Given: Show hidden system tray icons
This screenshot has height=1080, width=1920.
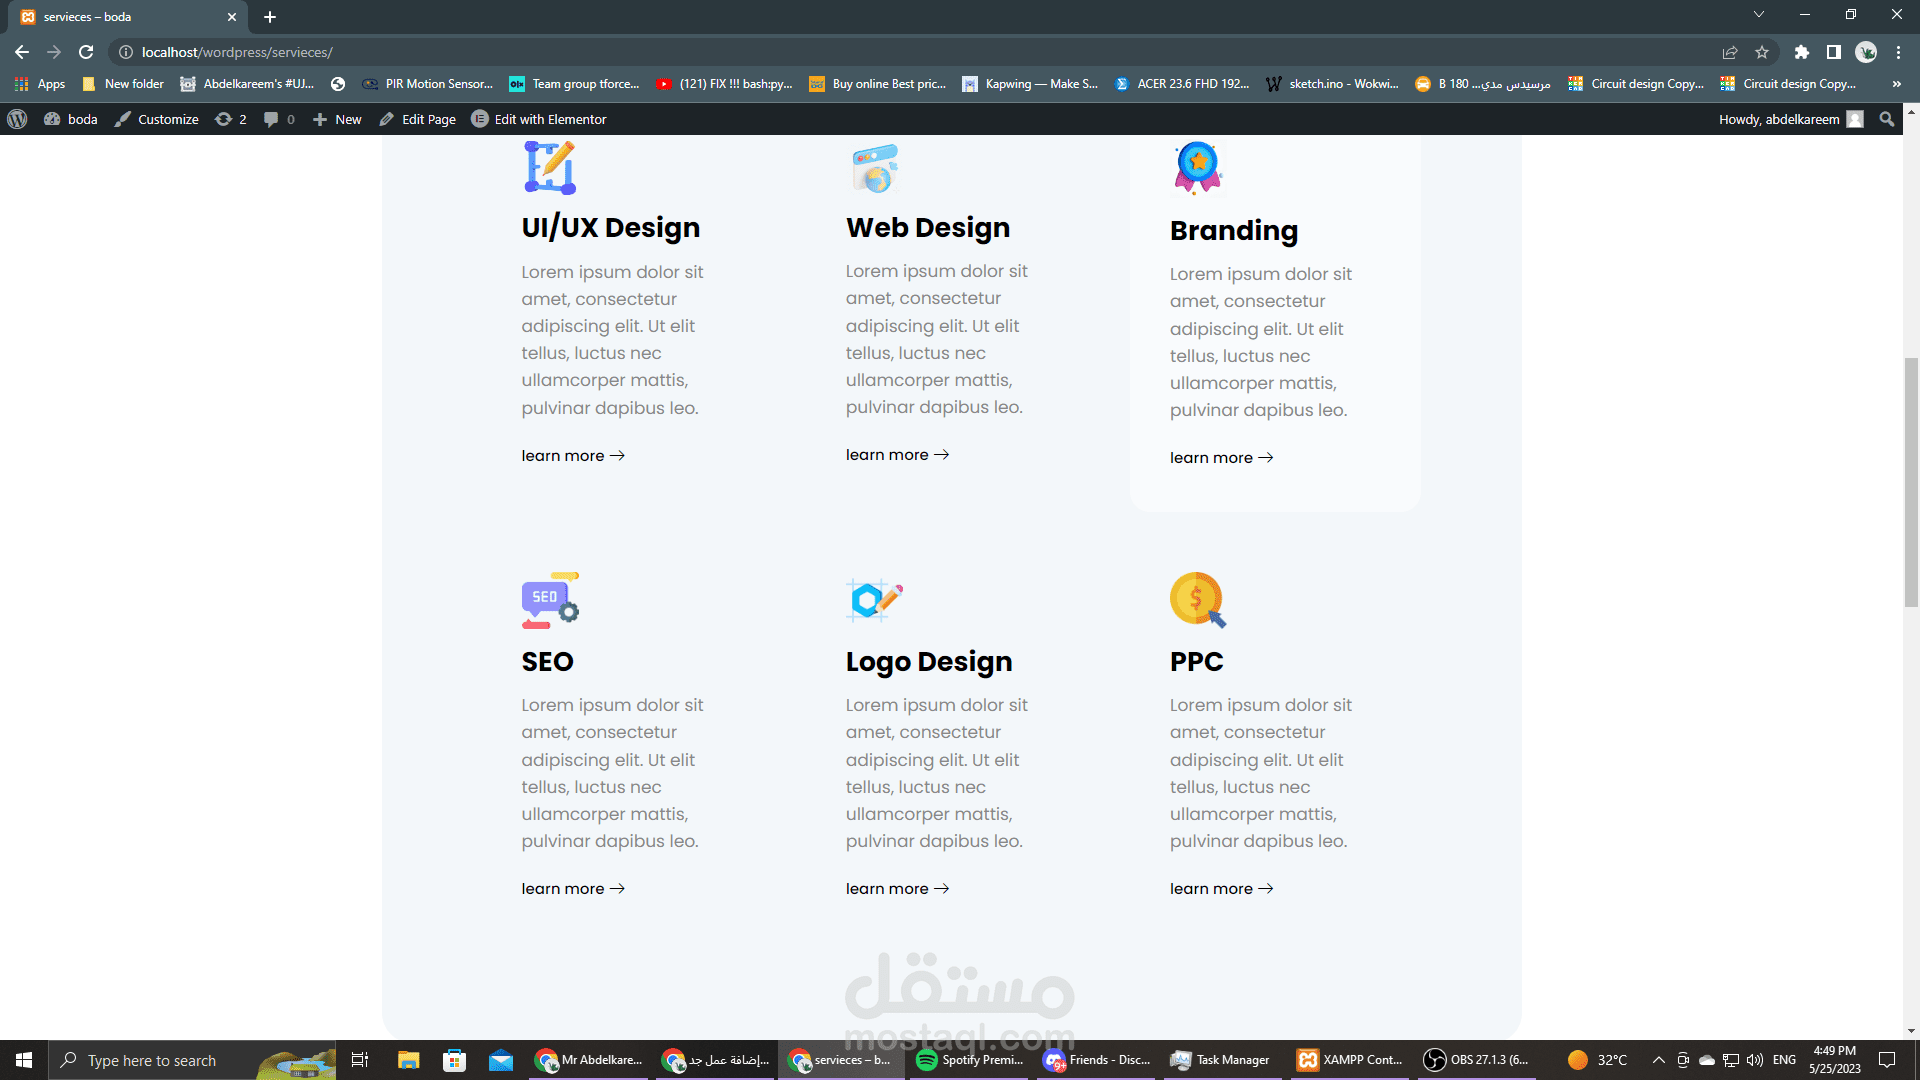Looking at the screenshot, I should click(x=1658, y=1060).
